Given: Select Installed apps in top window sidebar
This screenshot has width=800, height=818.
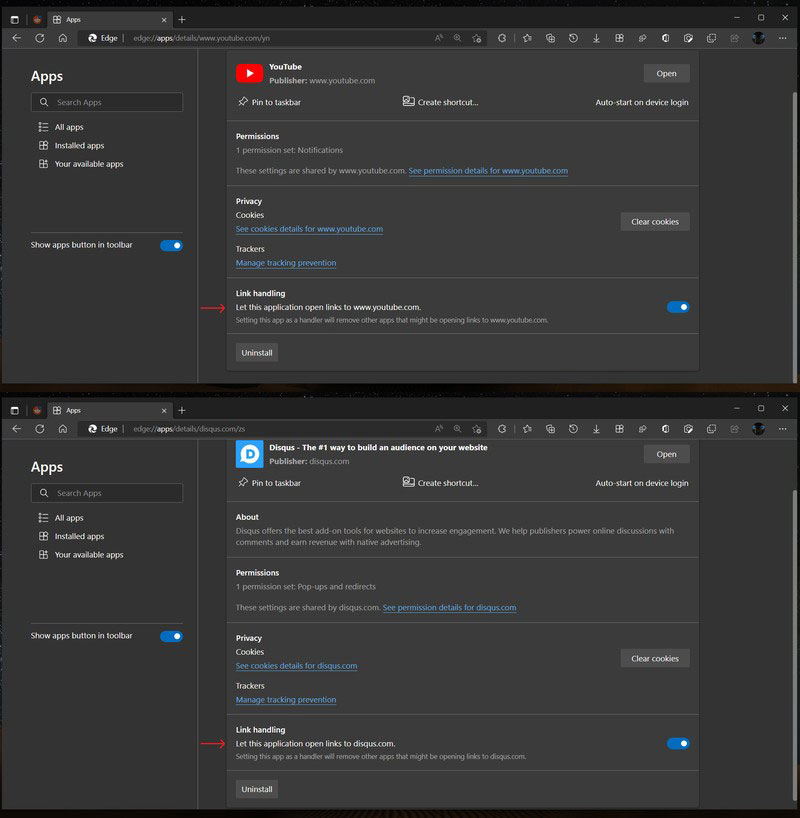Looking at the screenshot, I should click(71, 146).
